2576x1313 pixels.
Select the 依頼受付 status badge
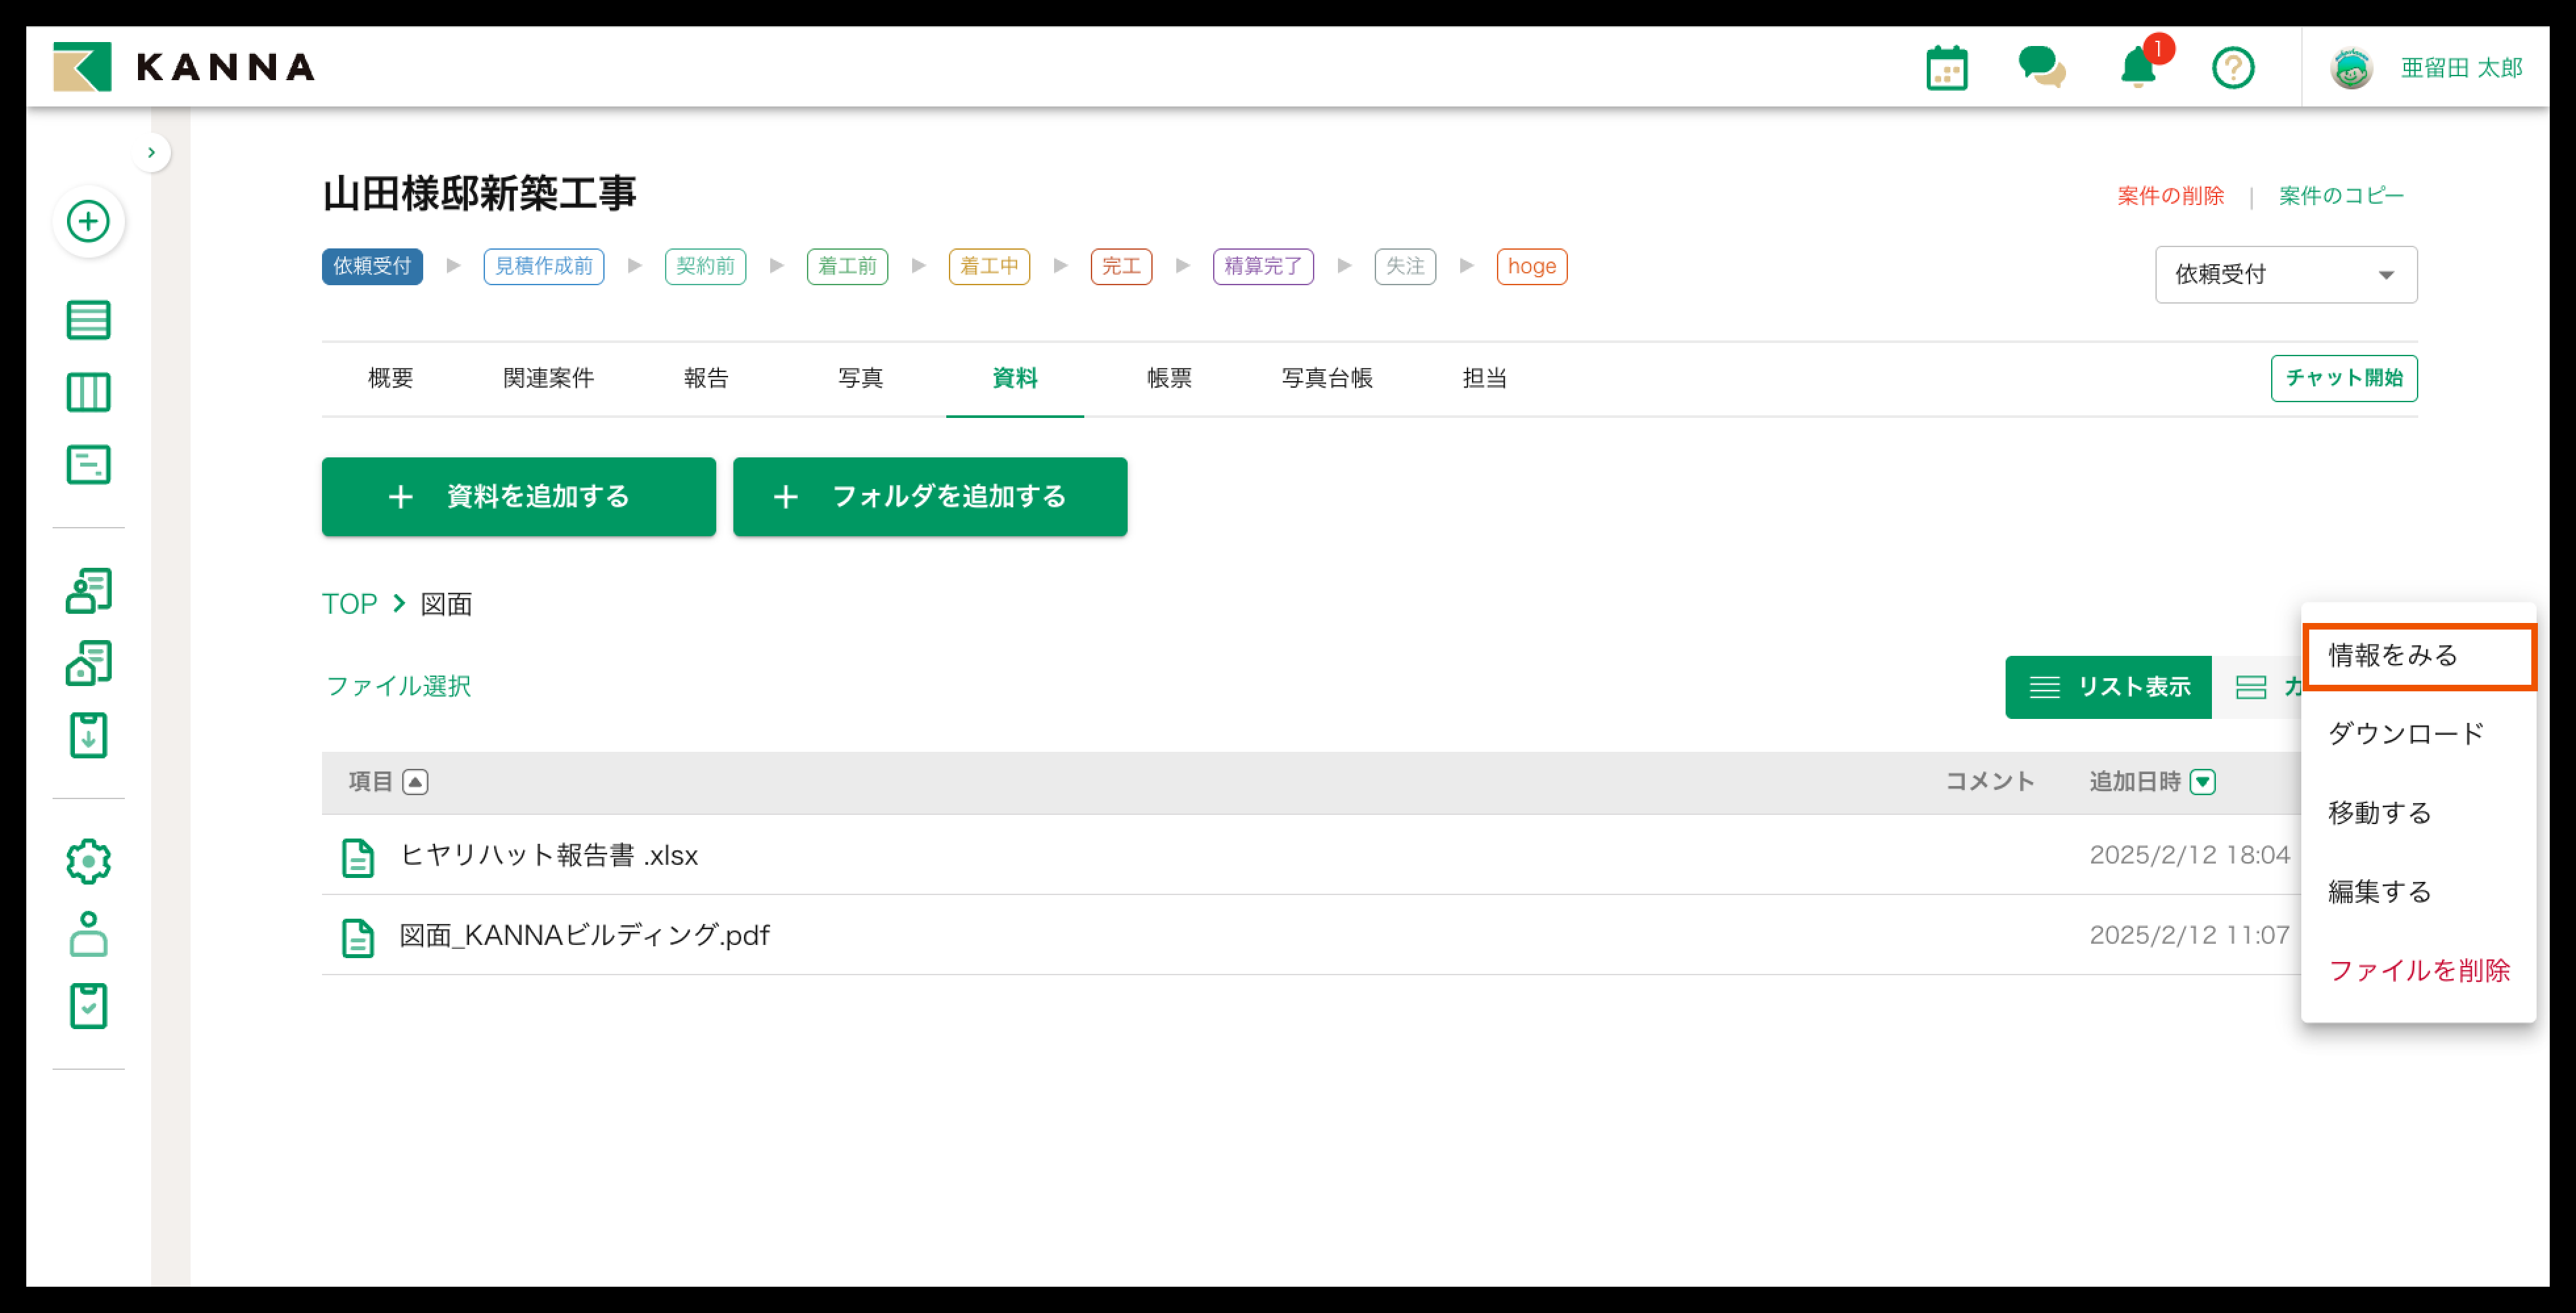click(372, 266)
